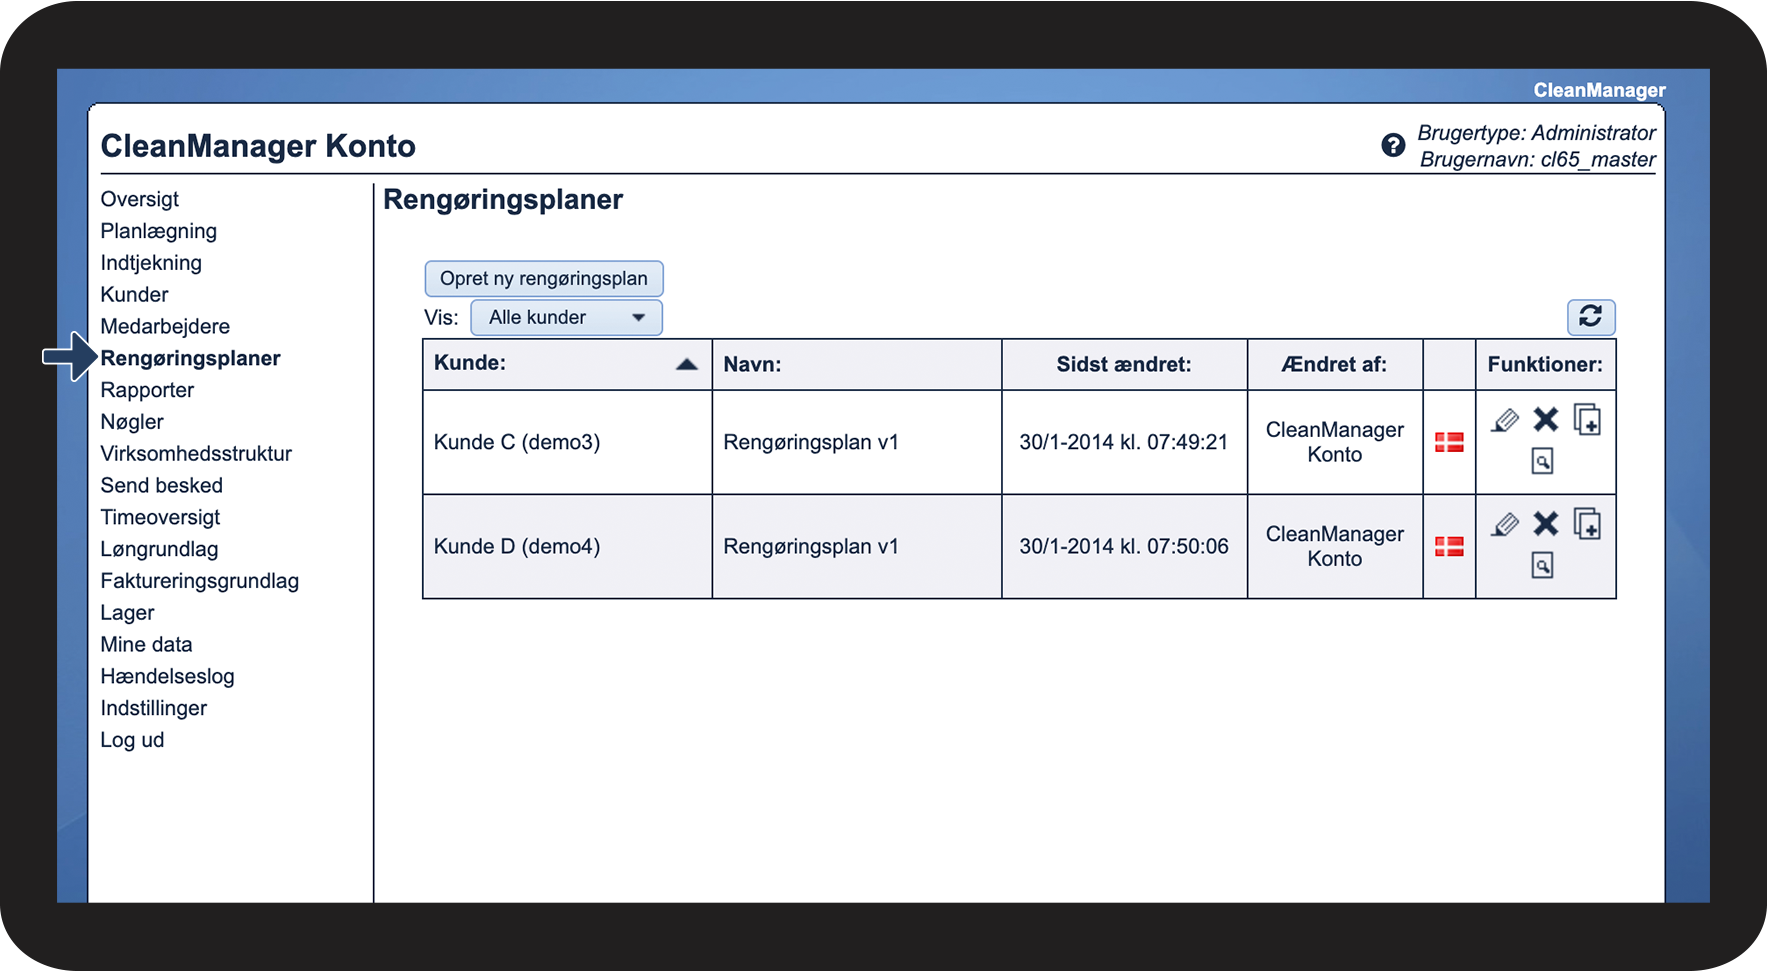Go to Løngrundlag in the sidebar
This screenshot has width=1767, height=971.
[159, 549]
